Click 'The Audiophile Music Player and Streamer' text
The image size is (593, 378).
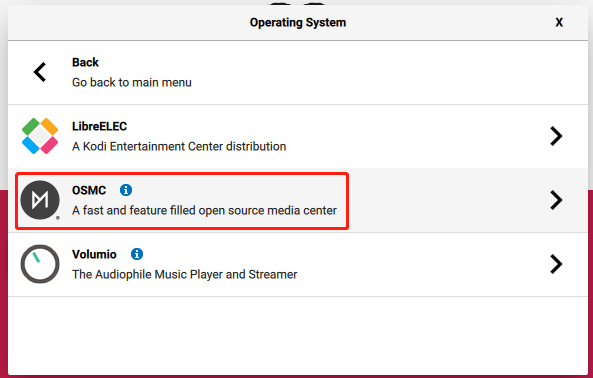point(185,274)
